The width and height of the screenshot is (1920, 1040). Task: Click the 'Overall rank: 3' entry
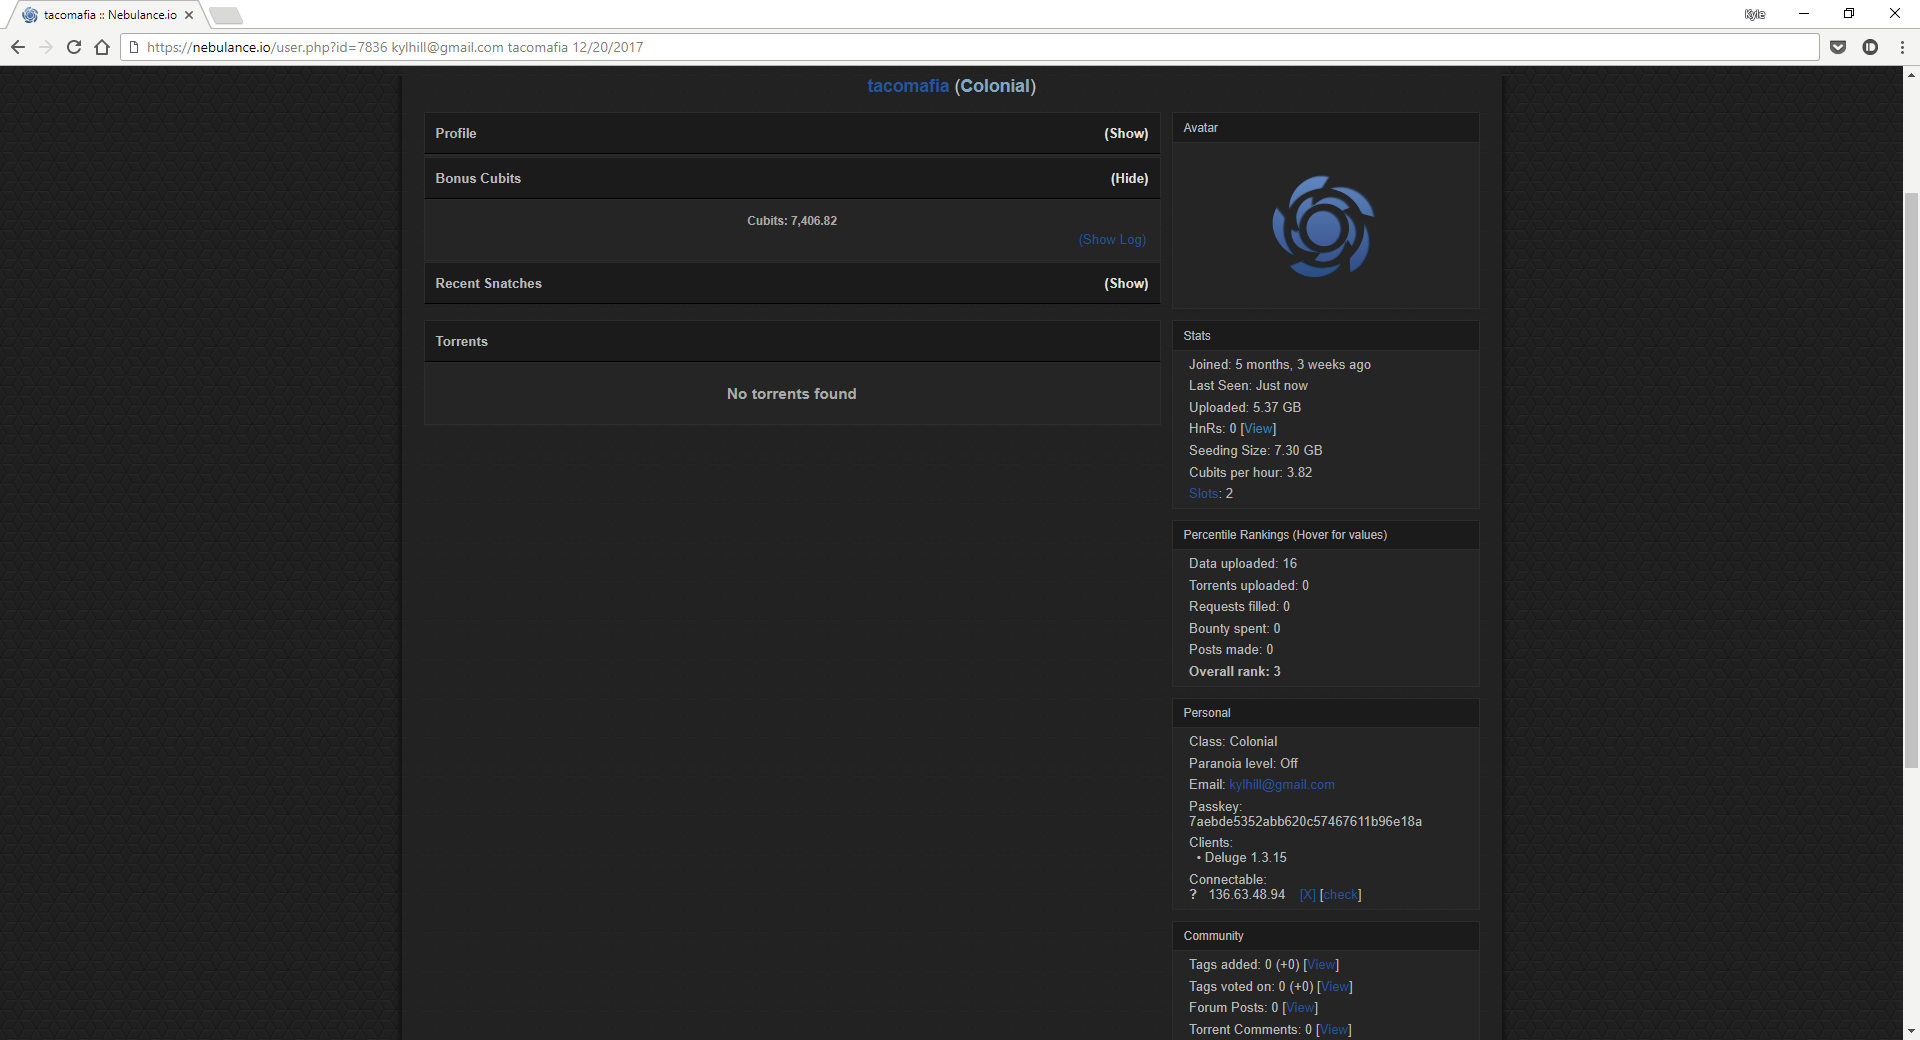(x=1235, y=672)
